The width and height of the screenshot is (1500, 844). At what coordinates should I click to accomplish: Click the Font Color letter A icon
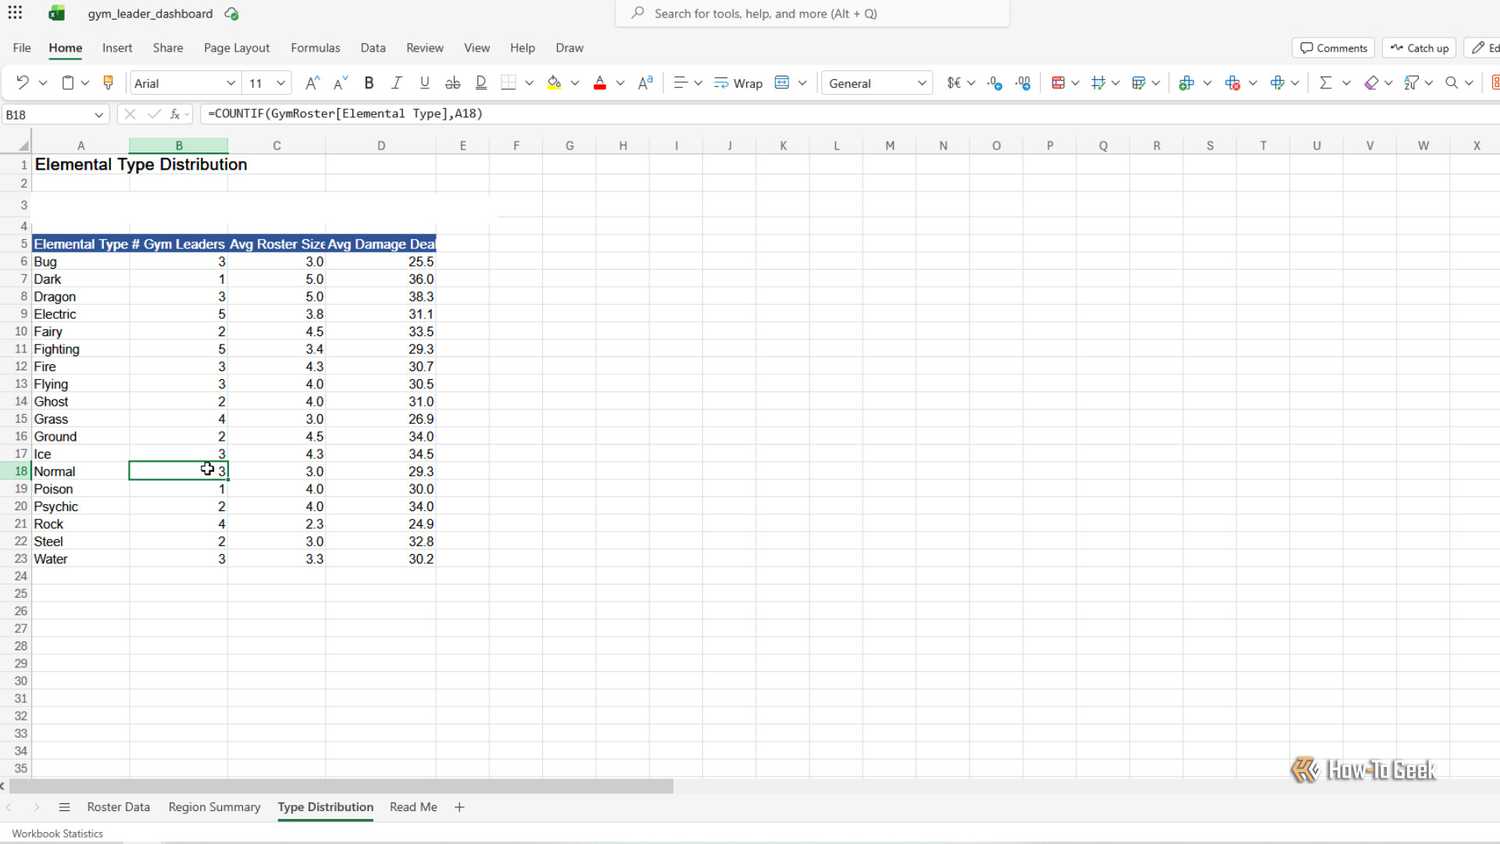point(600,83)
